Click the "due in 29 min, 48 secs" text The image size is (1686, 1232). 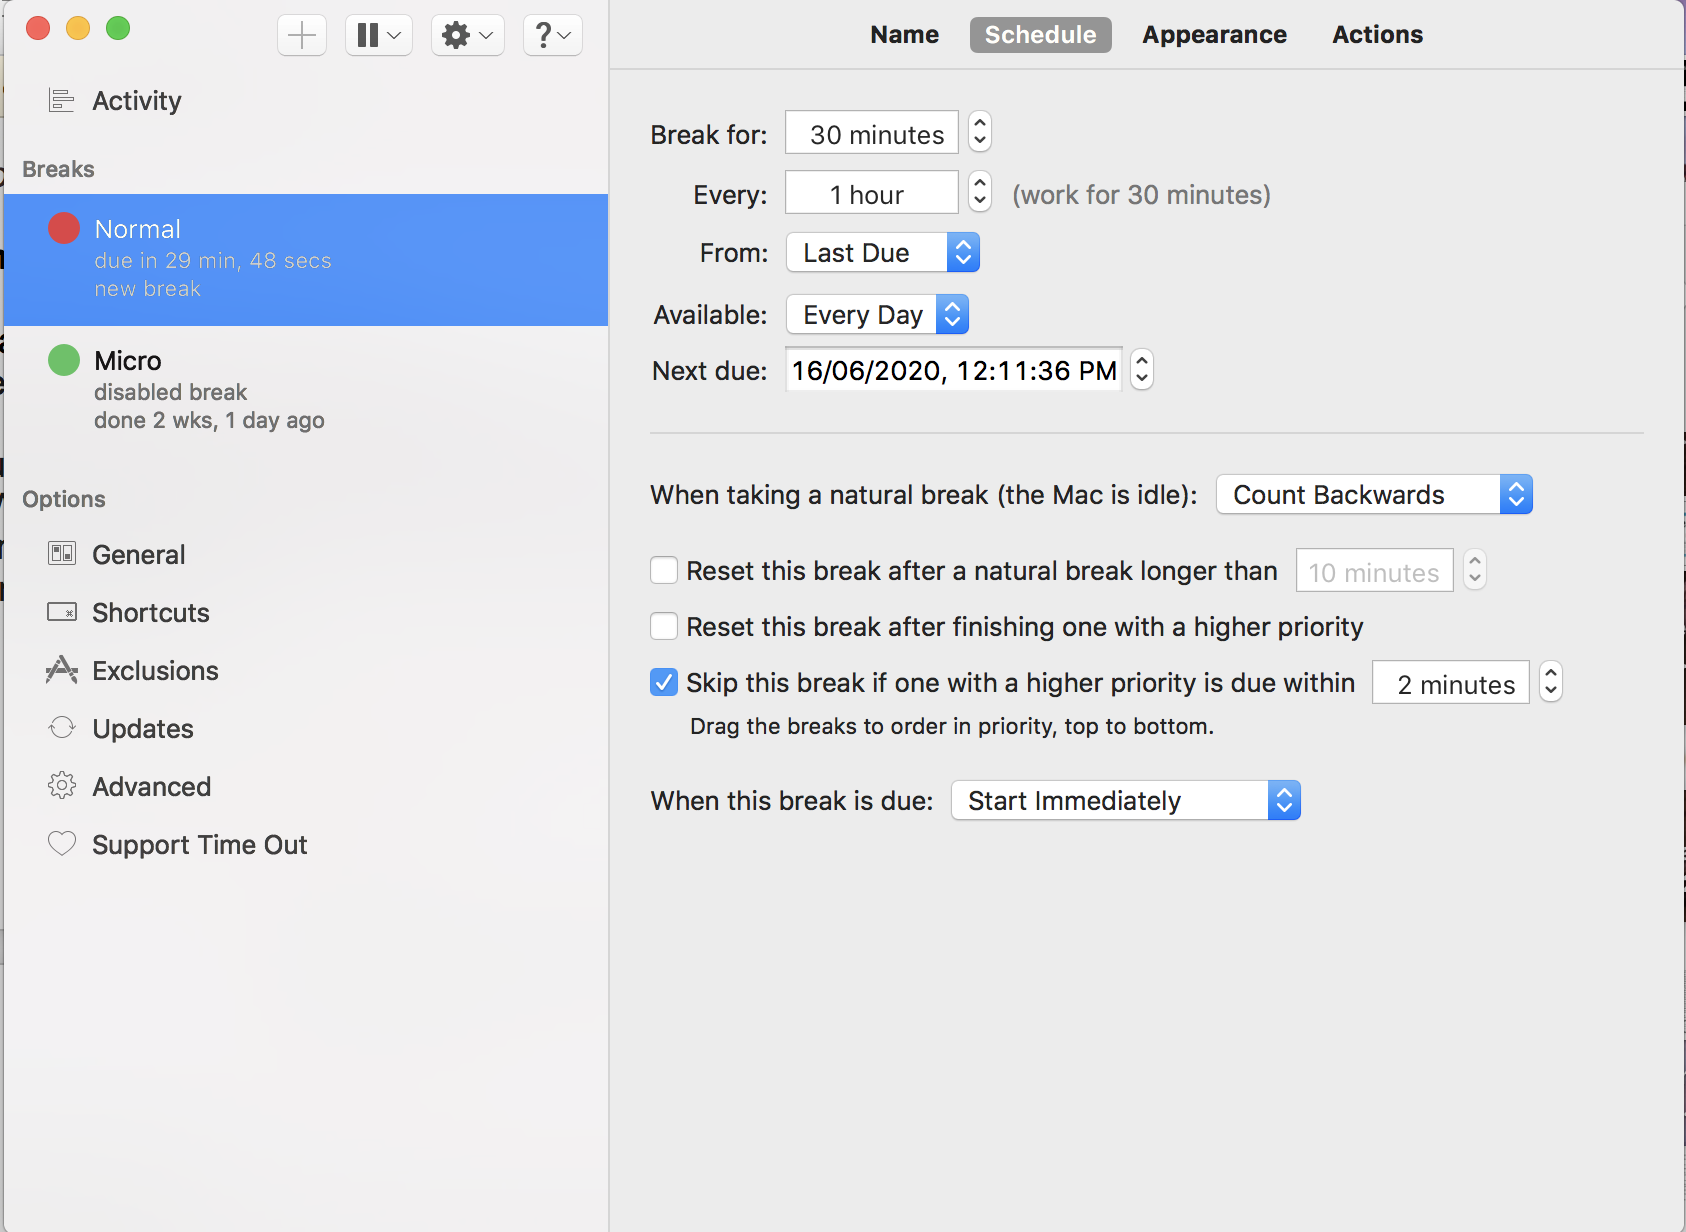pos(213,261)
